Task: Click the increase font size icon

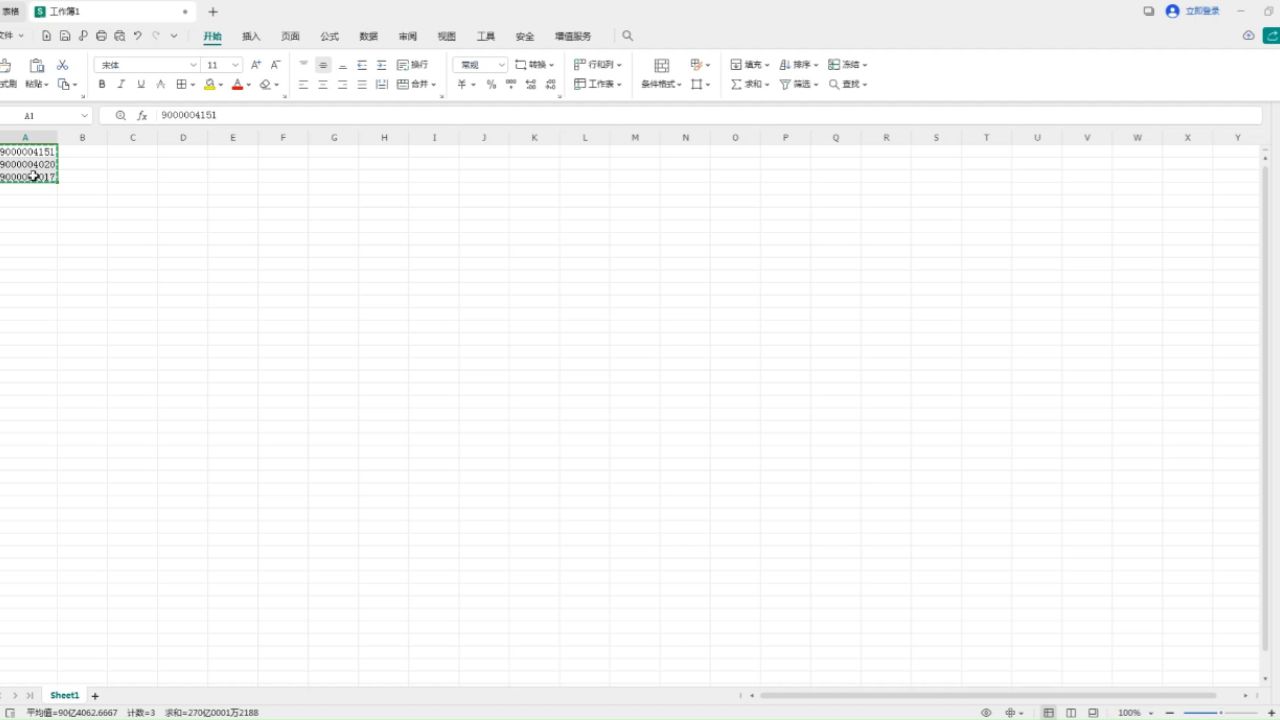Action: (x=256, y=65)
